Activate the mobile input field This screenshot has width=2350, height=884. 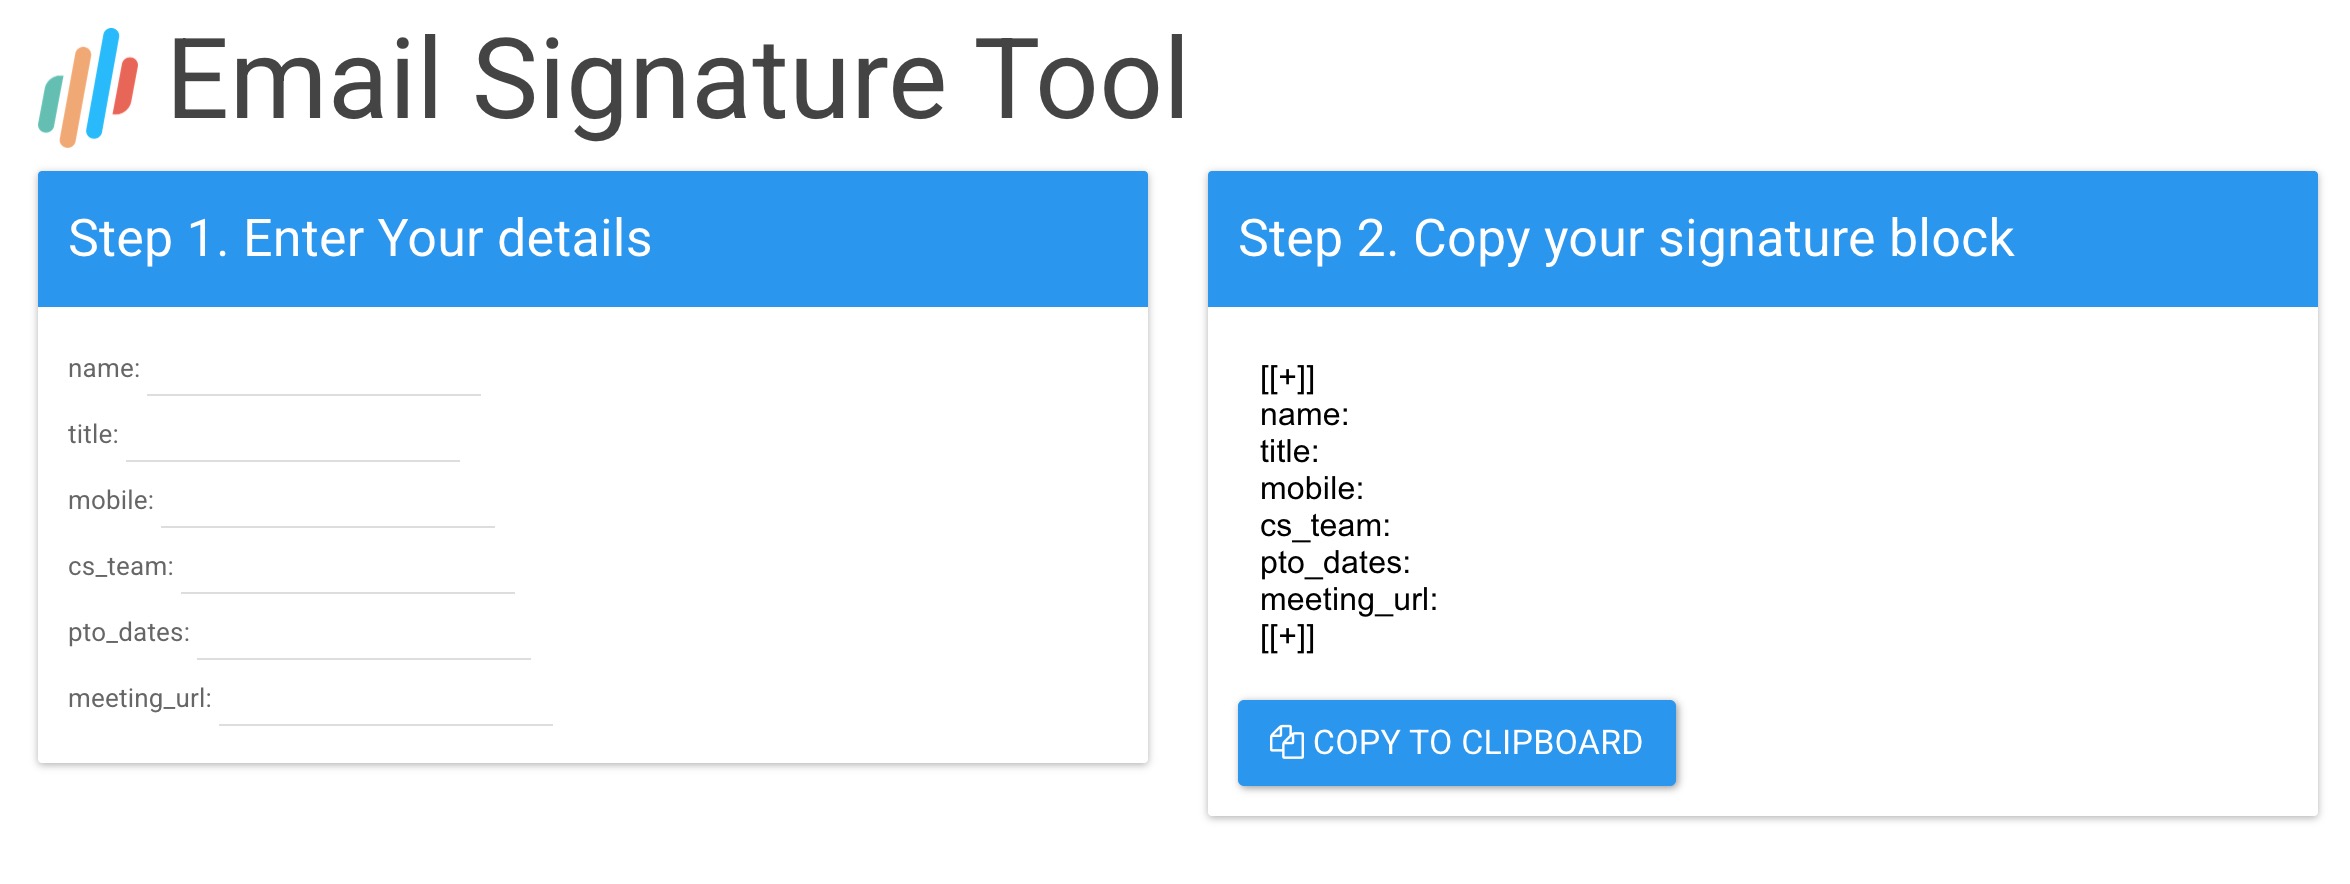pyautogui.click(x=328, y=502)
